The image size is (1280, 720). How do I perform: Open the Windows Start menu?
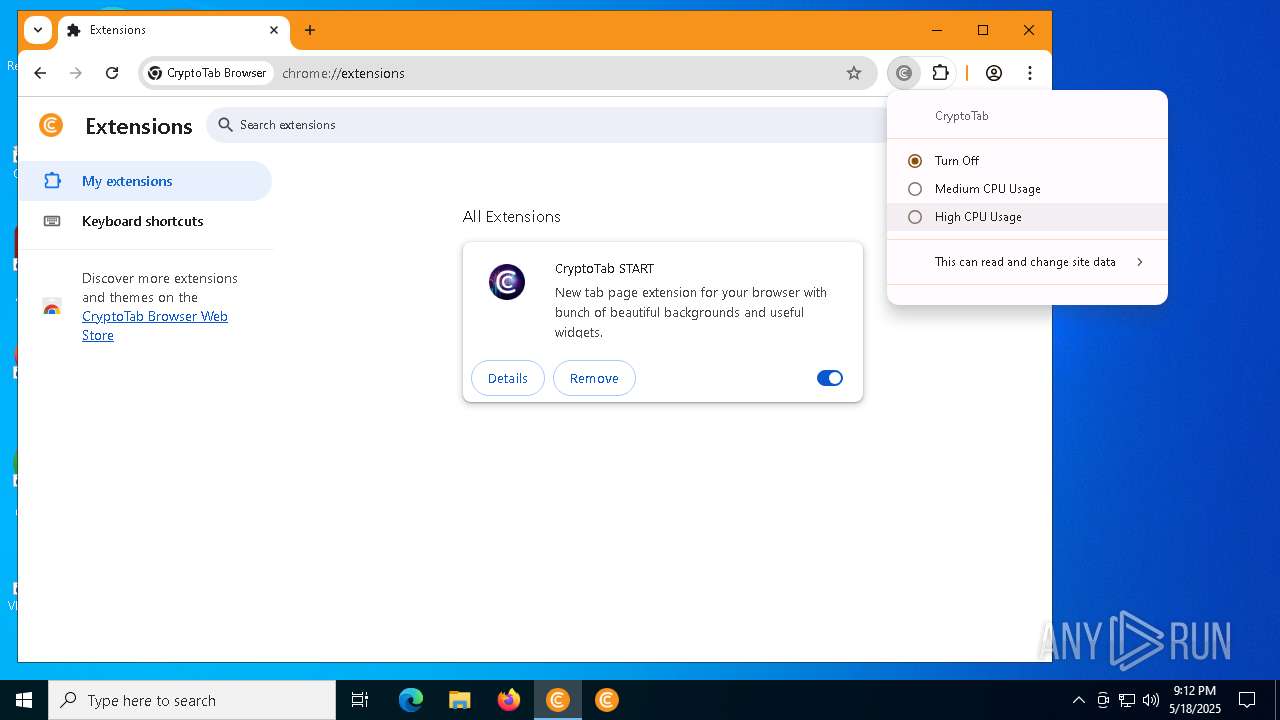click(24, 700)
